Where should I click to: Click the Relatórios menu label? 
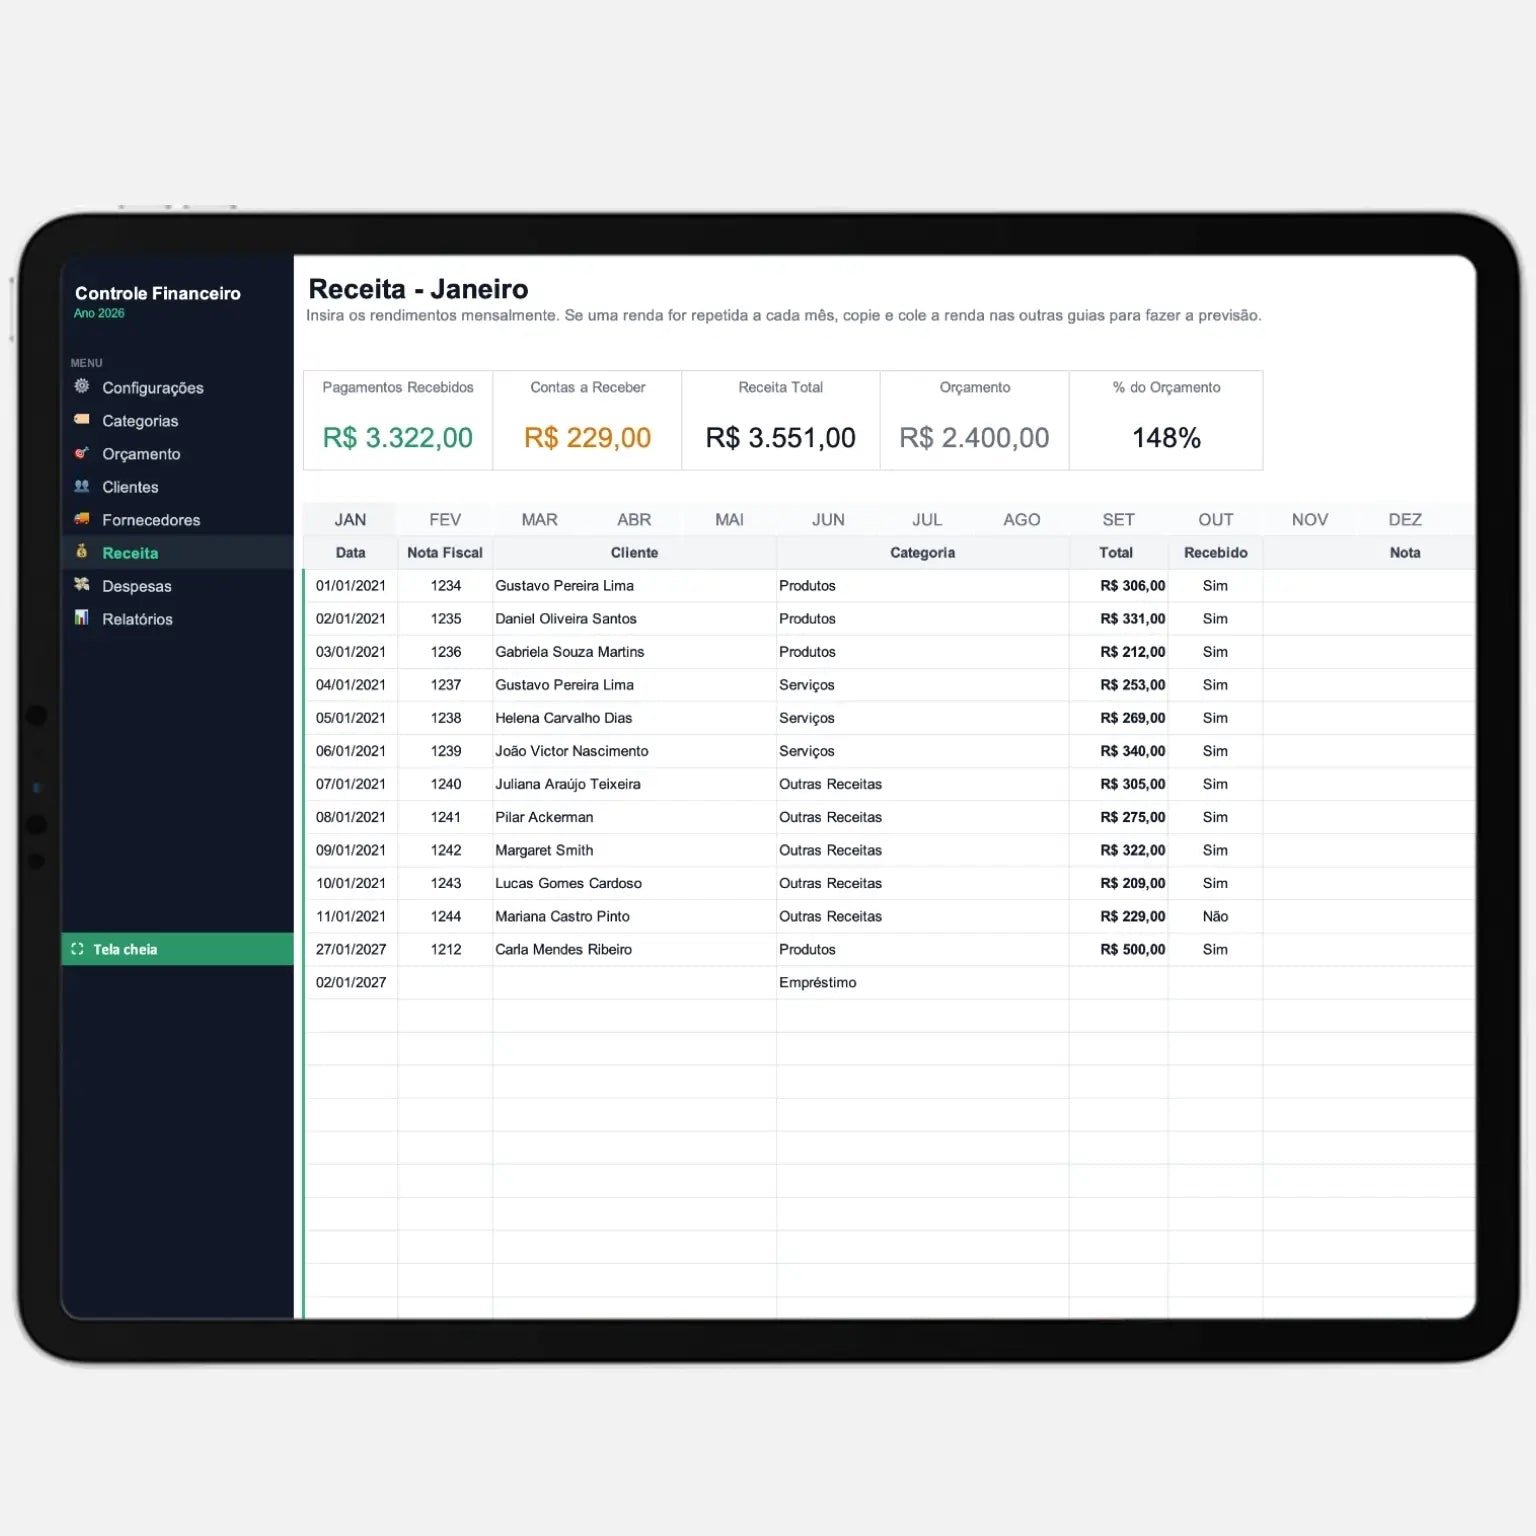[x=137, y=619]
